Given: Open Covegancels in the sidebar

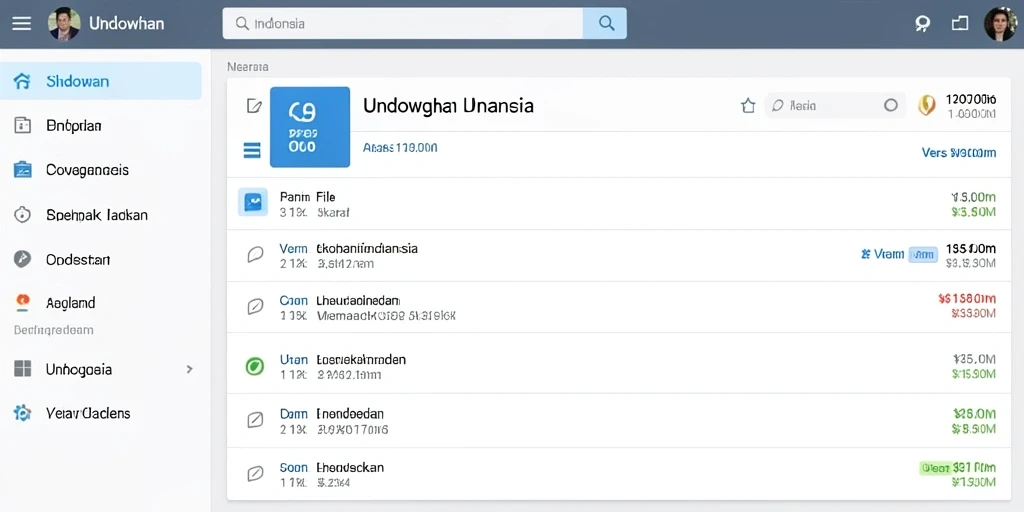Looking at the screenshot, I should [101, 170].
